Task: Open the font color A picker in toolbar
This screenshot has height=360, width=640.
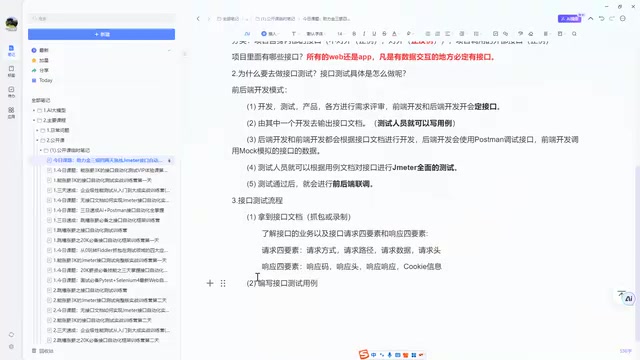Action: click(x=394, y=34)
